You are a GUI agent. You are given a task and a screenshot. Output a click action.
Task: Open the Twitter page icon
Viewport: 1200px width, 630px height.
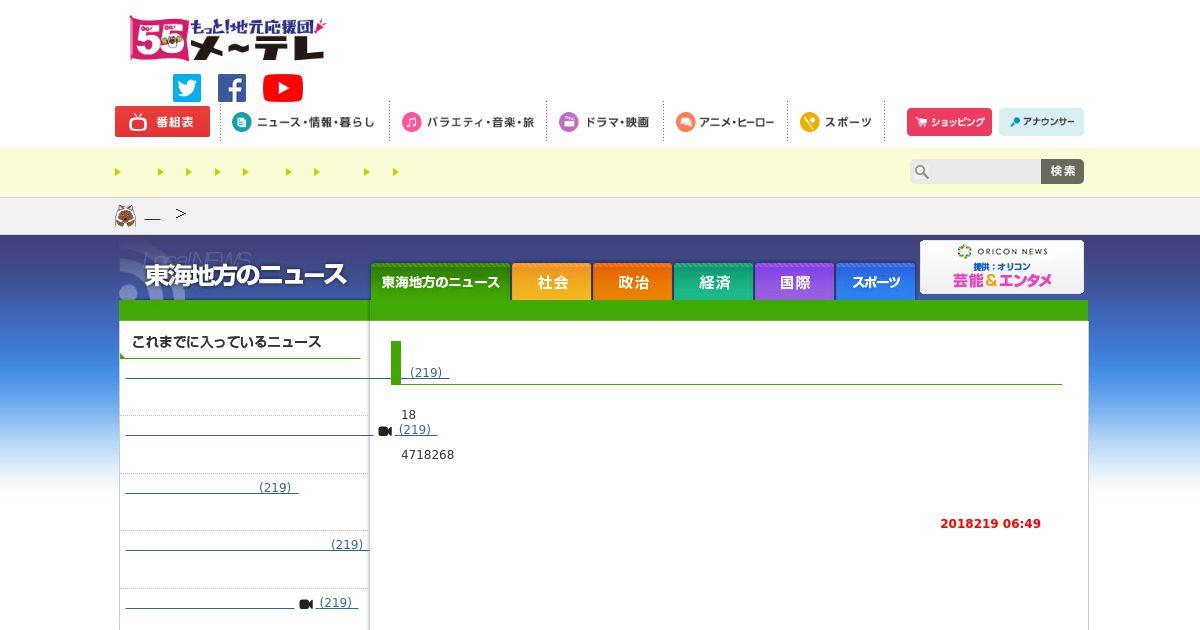(x=187, y=88)
